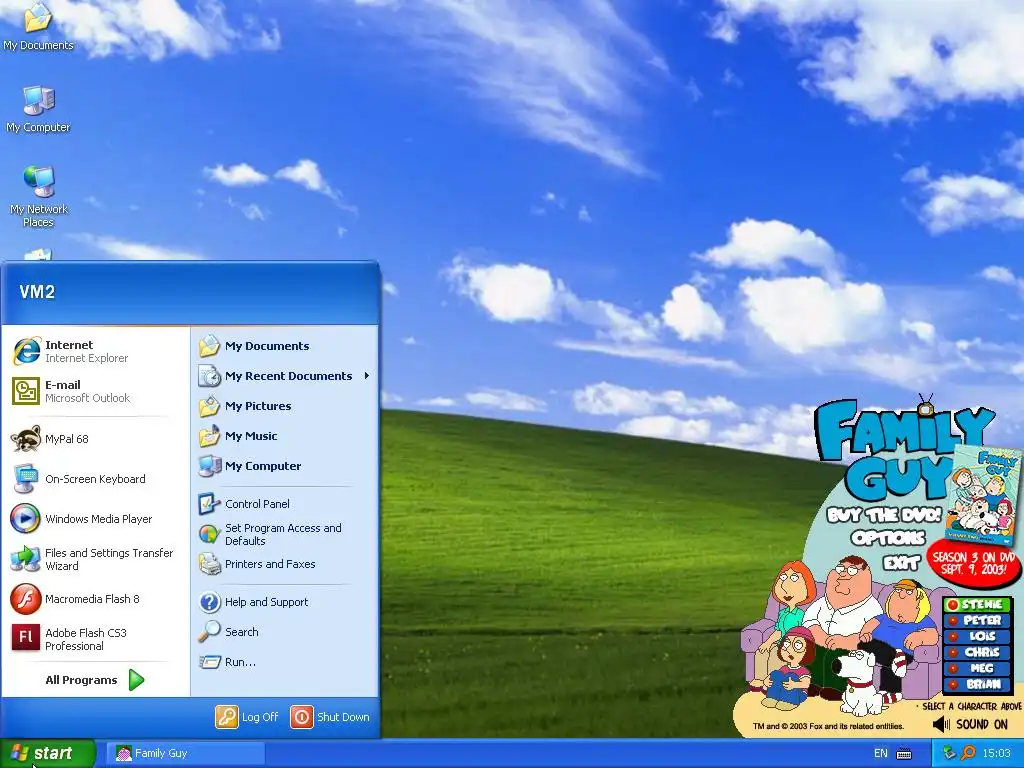This screenshot has width=1024, height=768.
Task: Open Help and Support question icon
Action: tap(210, 601)
